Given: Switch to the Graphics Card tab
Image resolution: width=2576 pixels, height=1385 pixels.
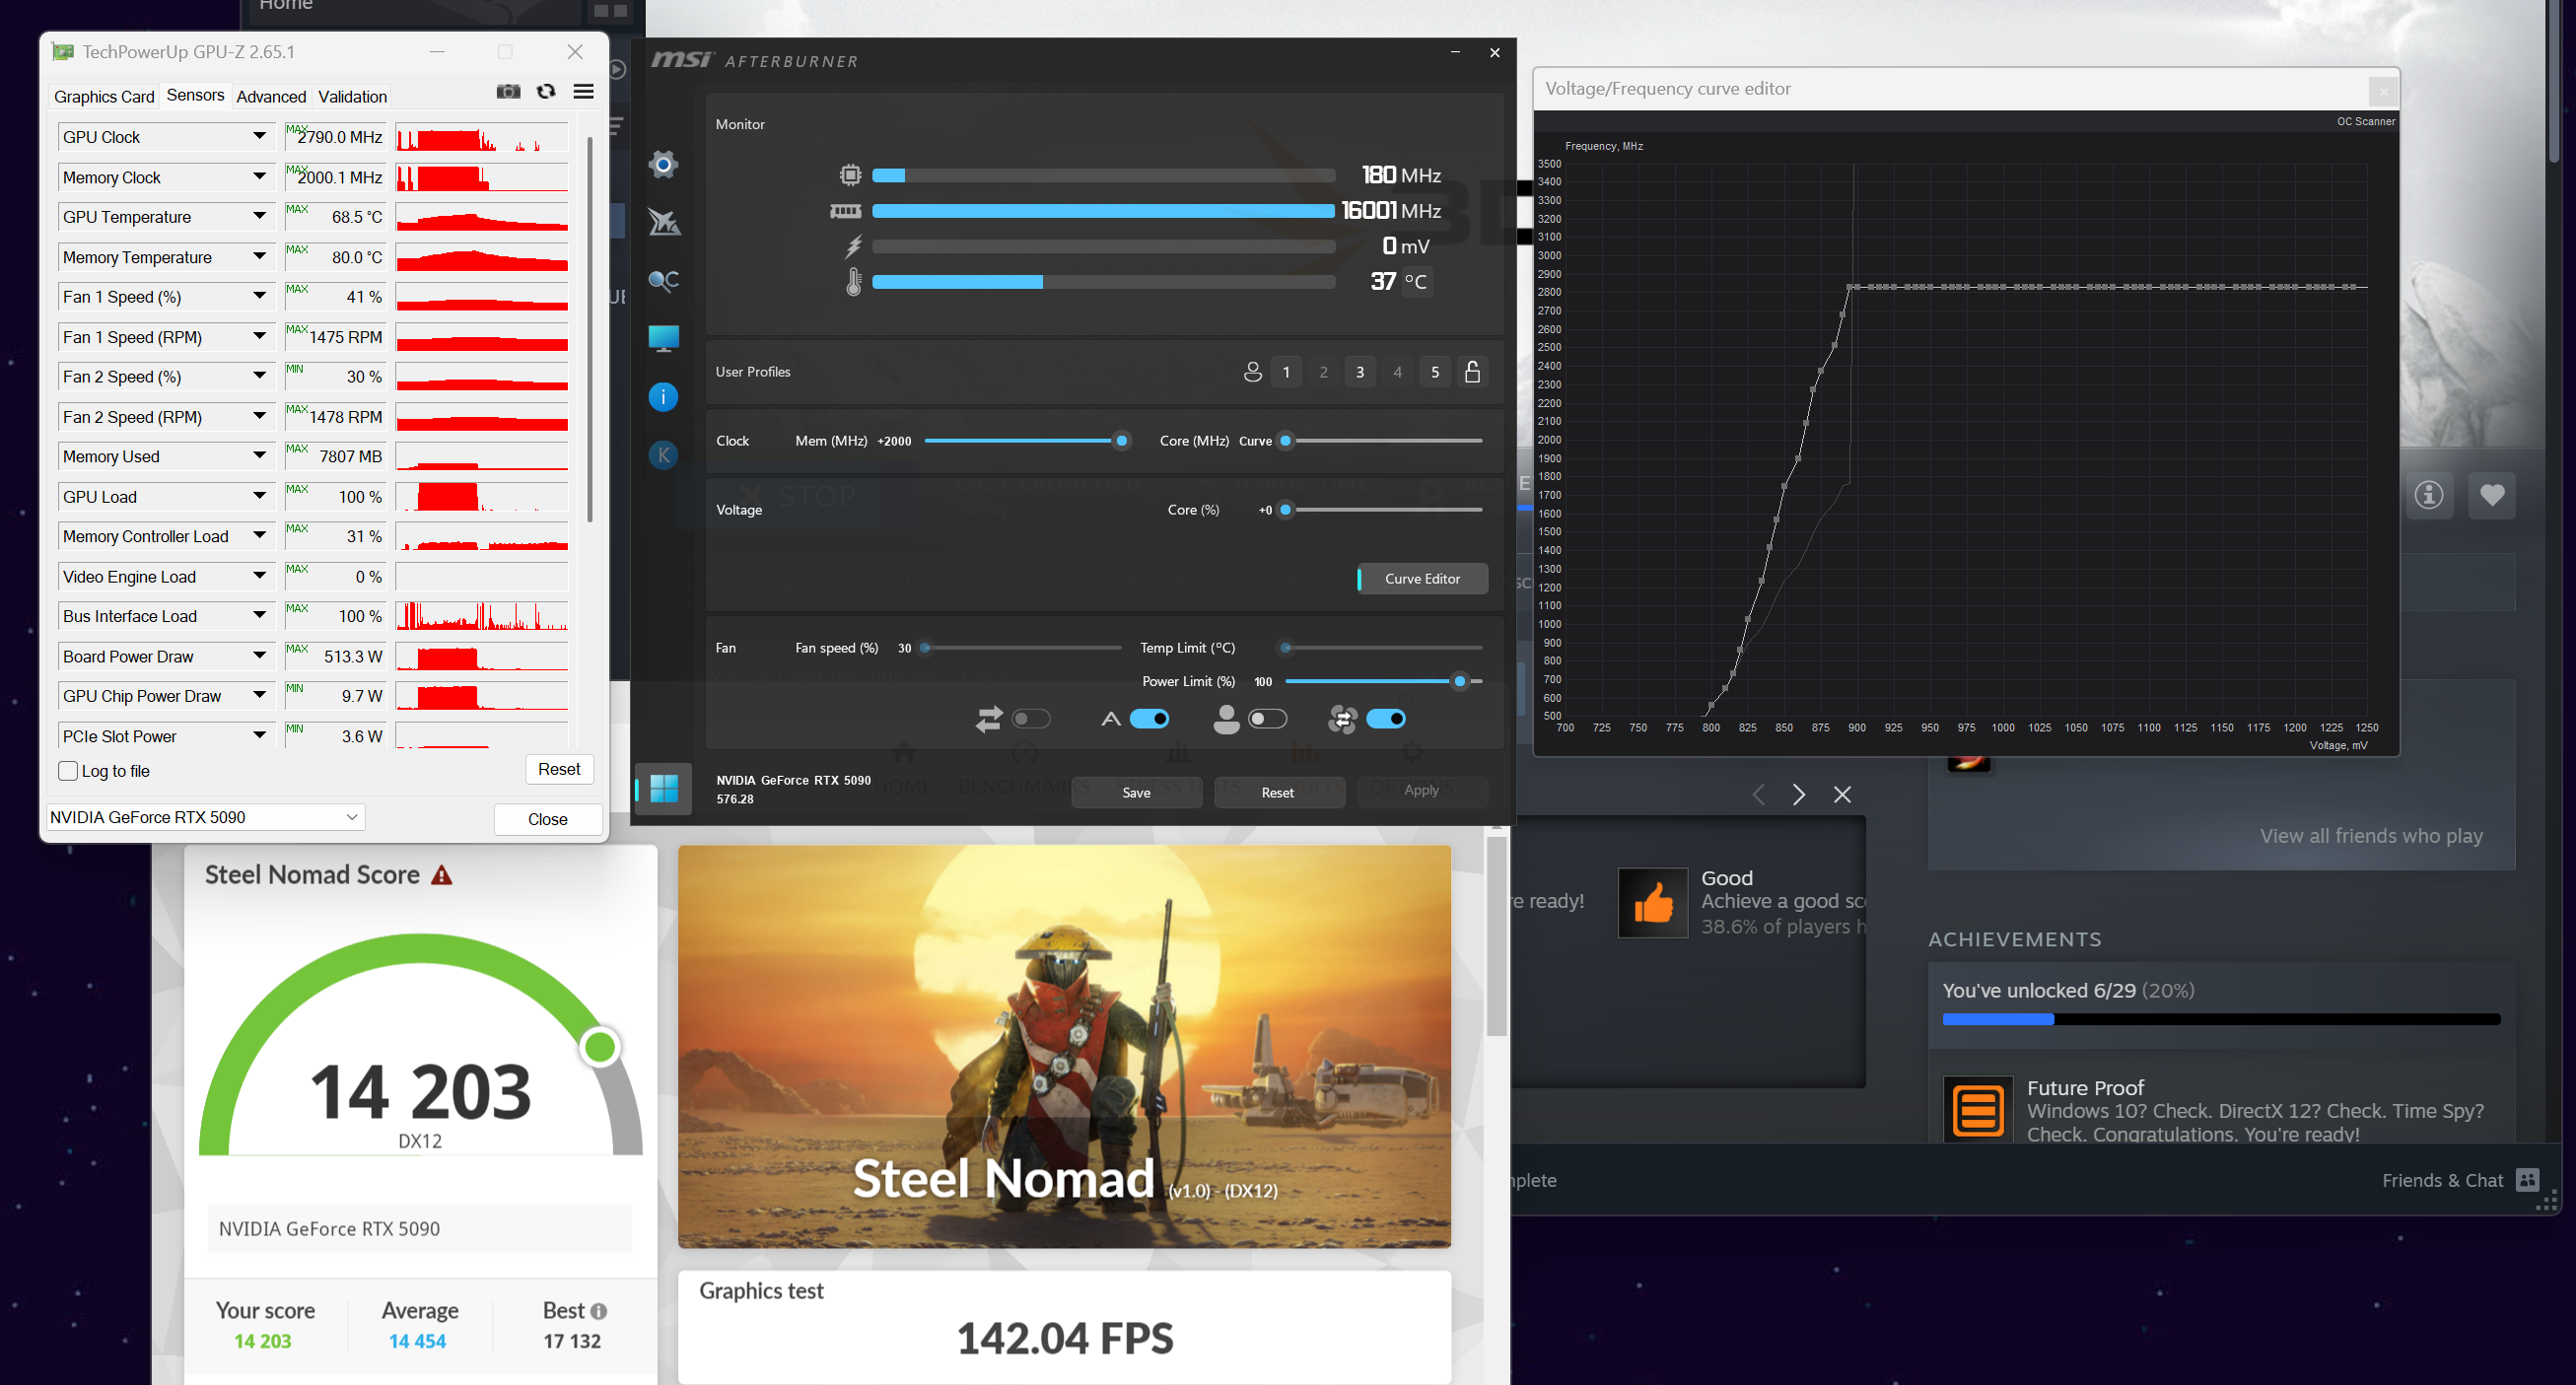Looking at the screenshot, I should coord(104,97).
